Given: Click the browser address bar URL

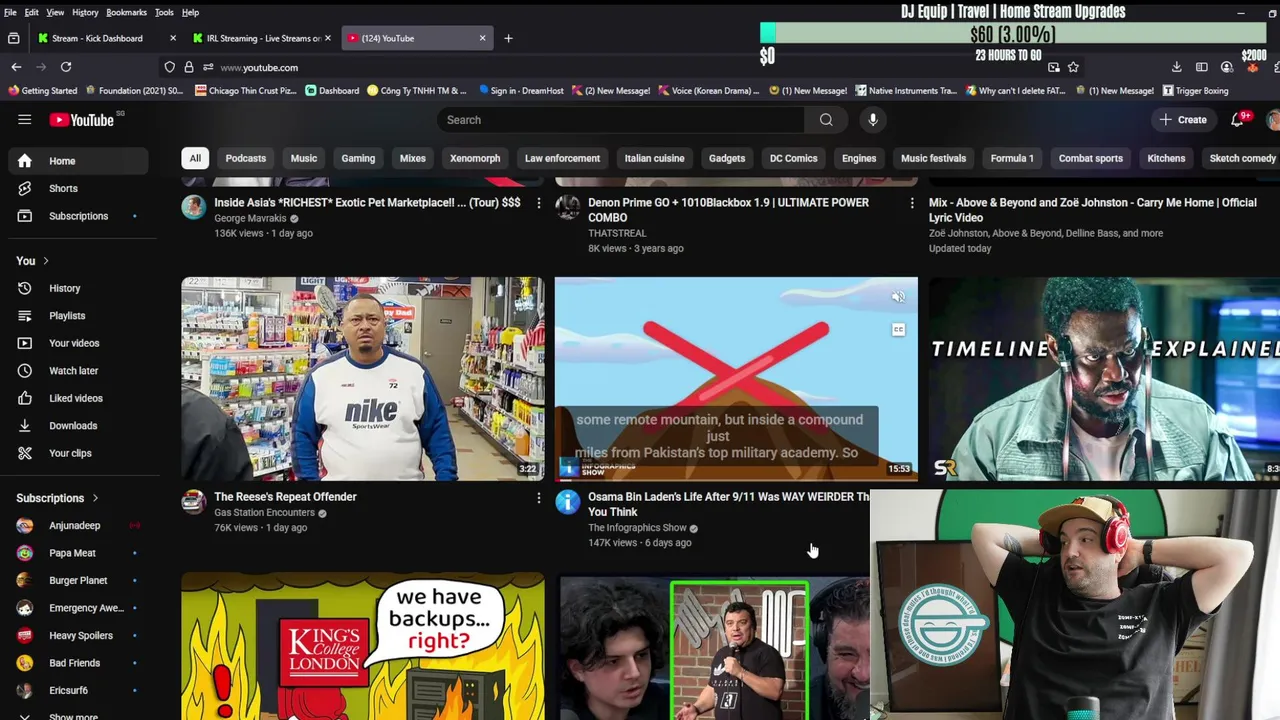Looking at the screenshot, I should [259, 67].
